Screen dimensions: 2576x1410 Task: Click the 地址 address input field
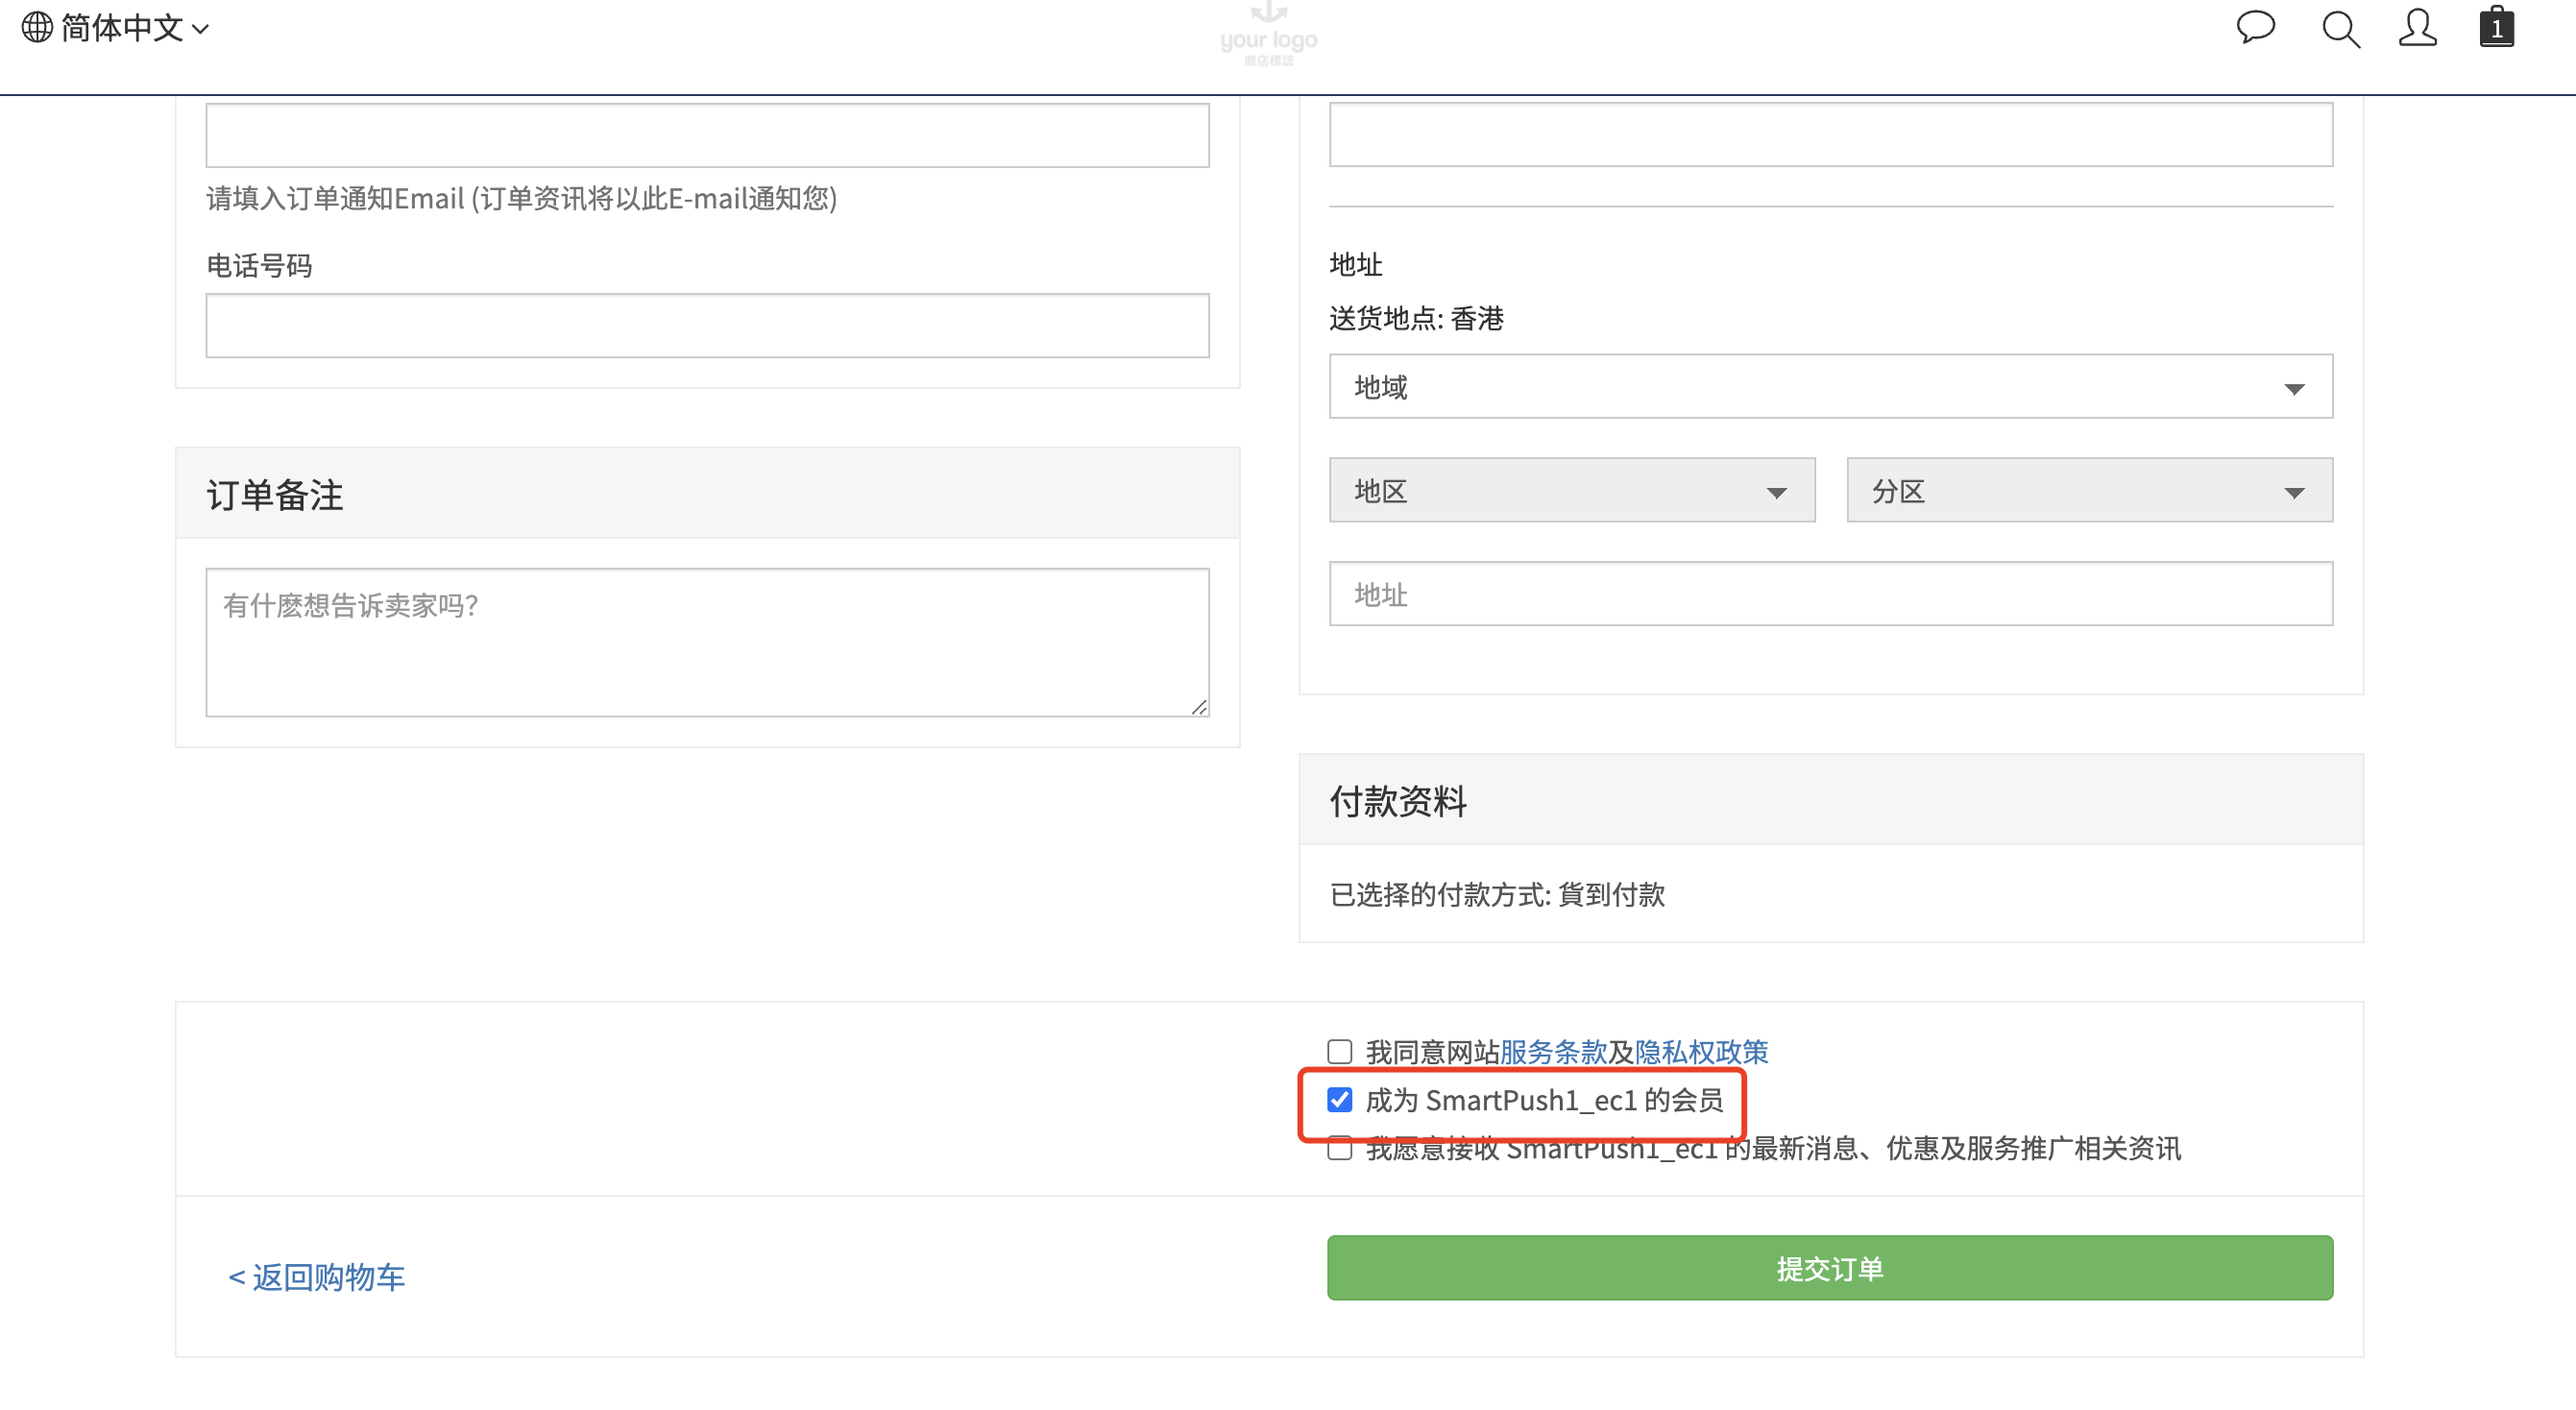point(1830,594)
